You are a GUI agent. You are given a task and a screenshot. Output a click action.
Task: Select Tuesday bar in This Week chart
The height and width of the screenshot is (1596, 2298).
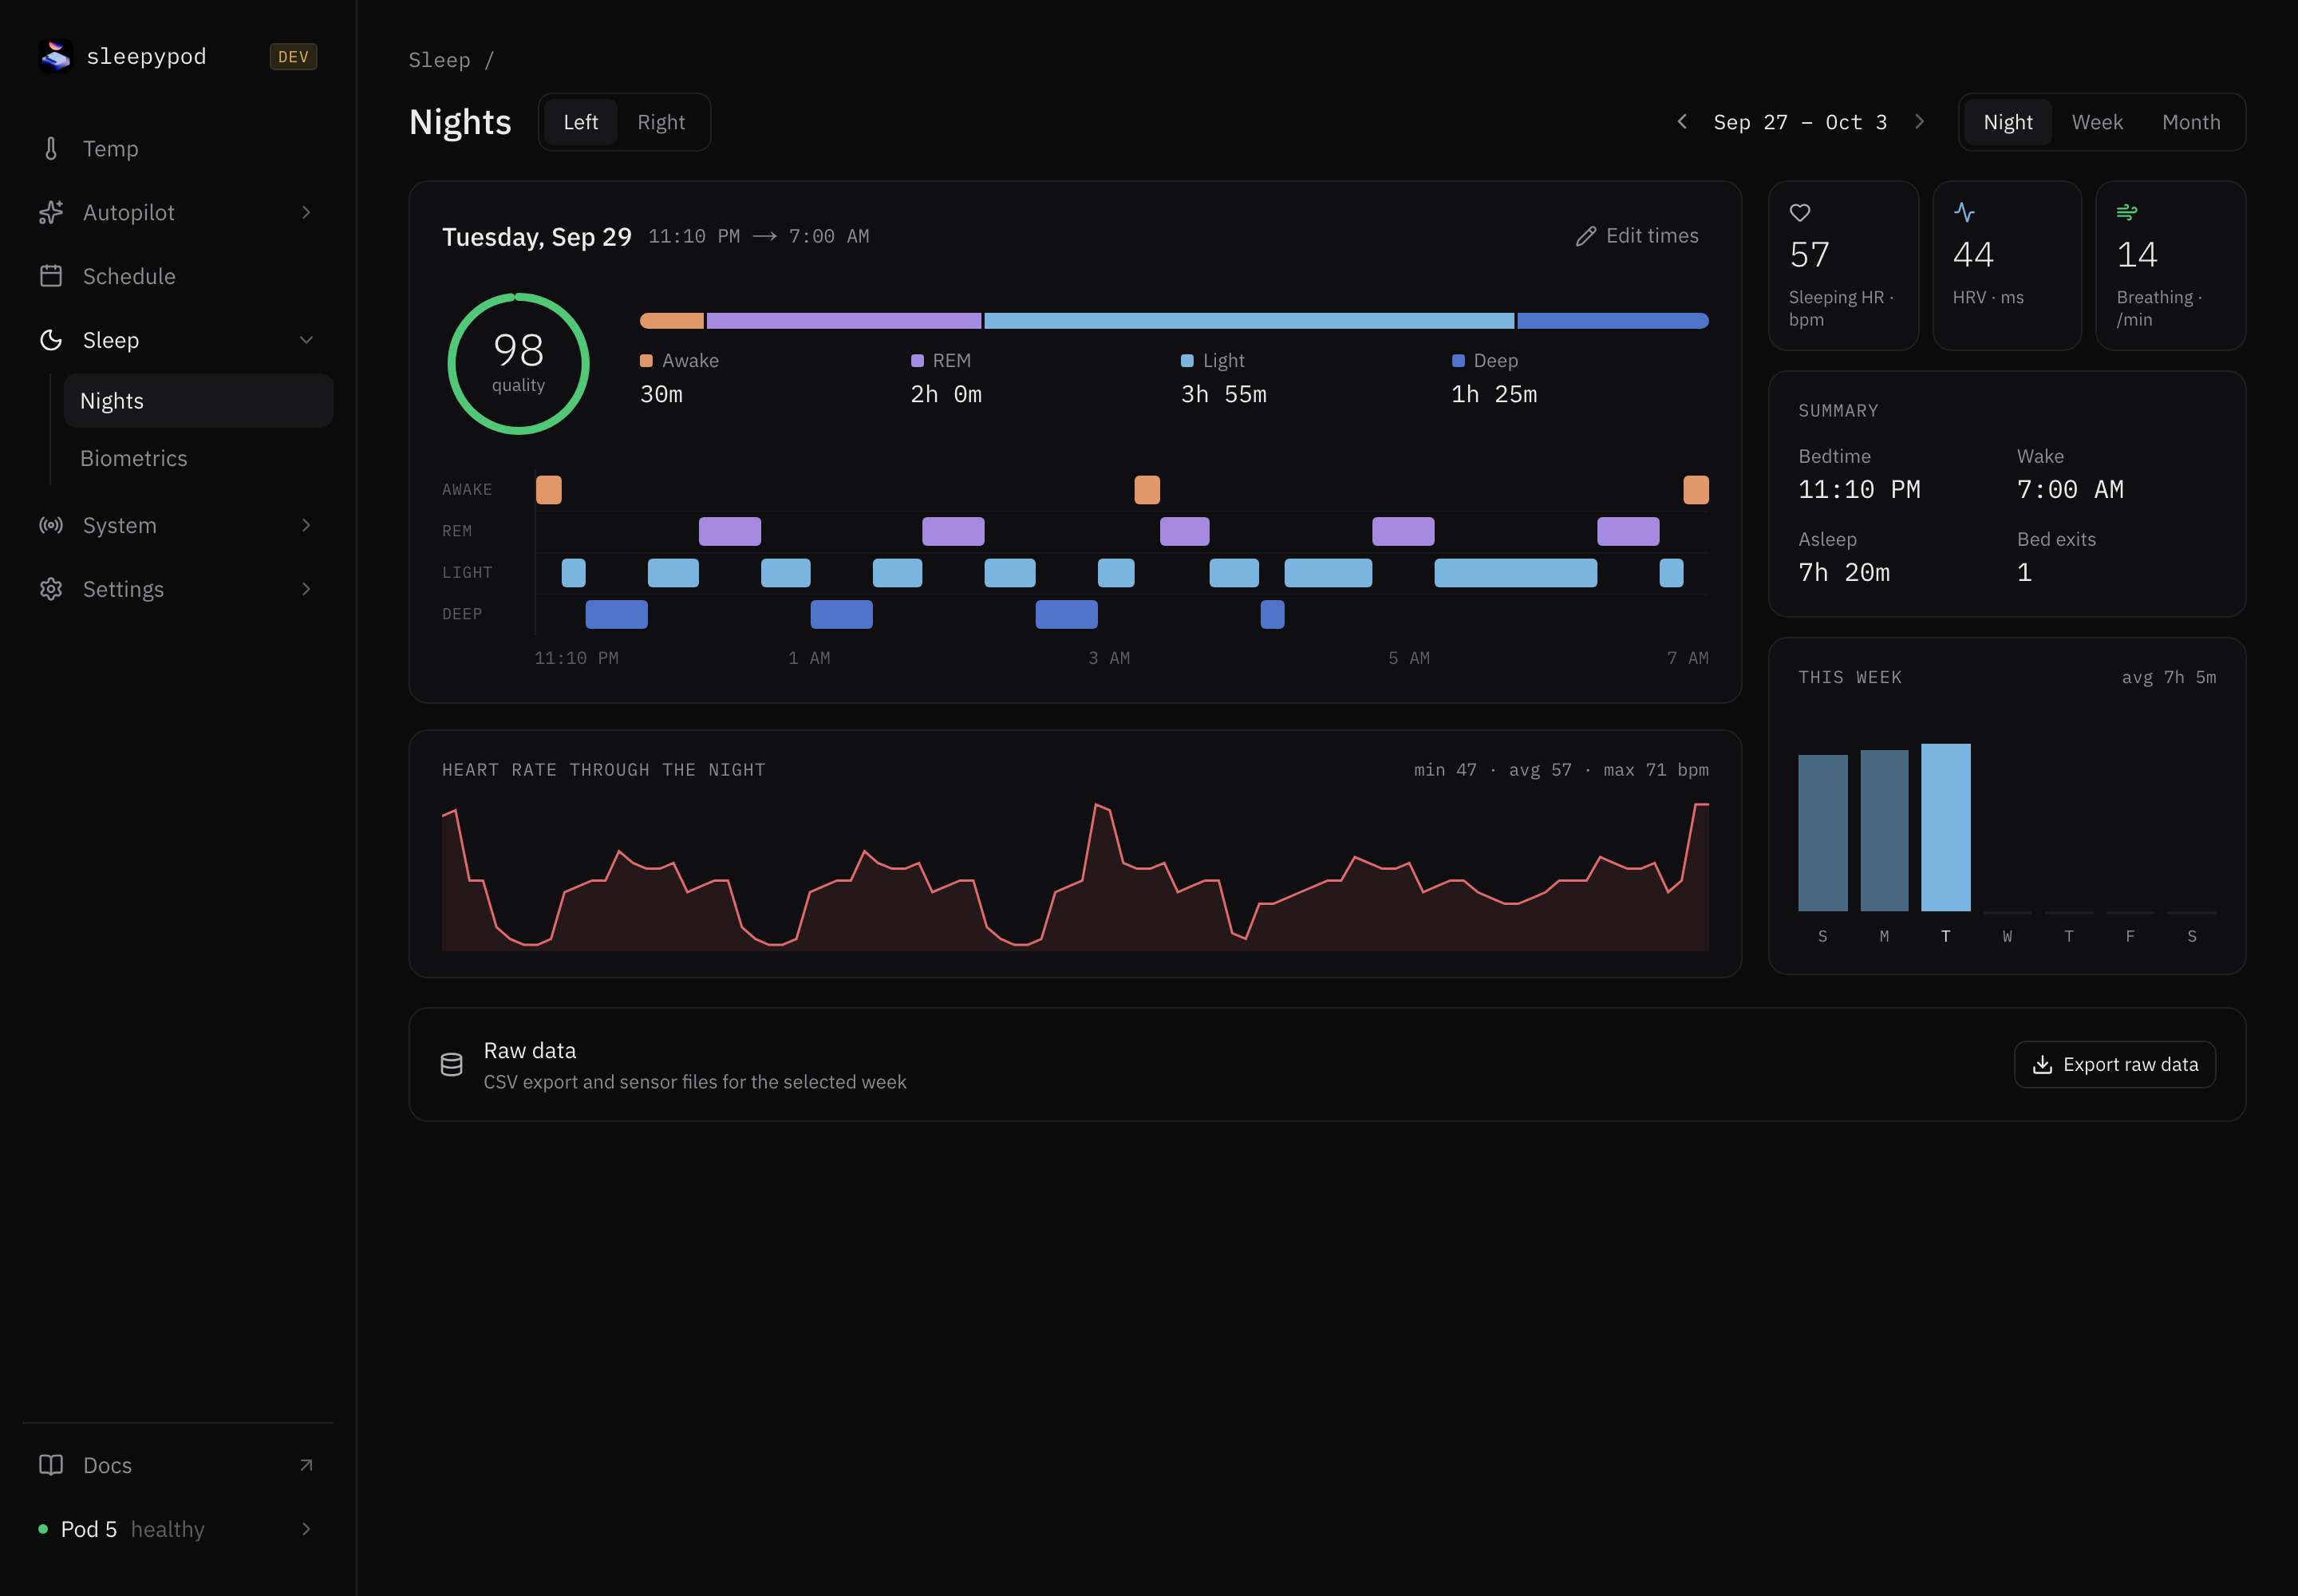(x=1945, y=827)
